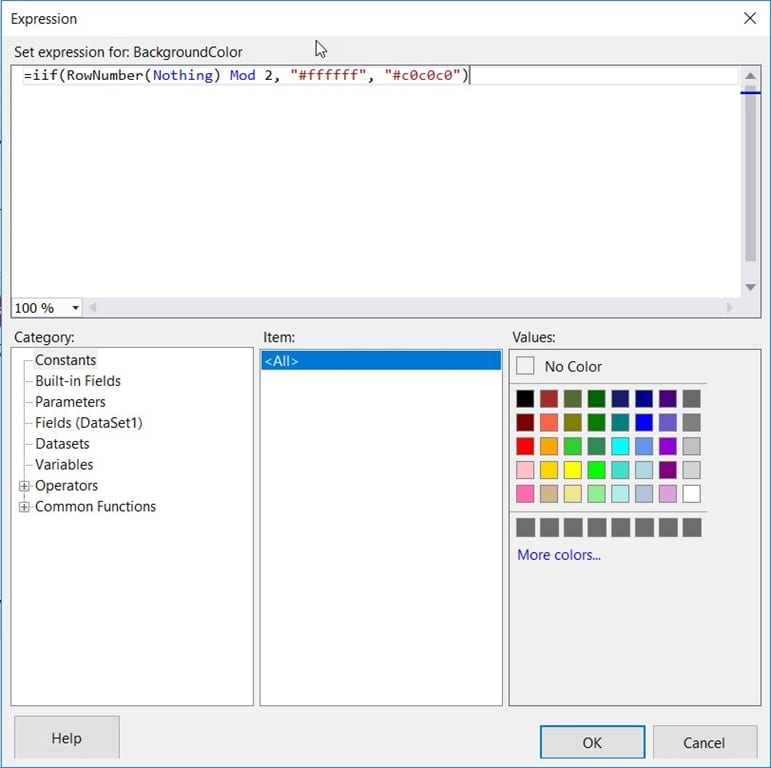Select the Constants category
The width and height of the screenshot is (771, 768).
tap(65, 360)
